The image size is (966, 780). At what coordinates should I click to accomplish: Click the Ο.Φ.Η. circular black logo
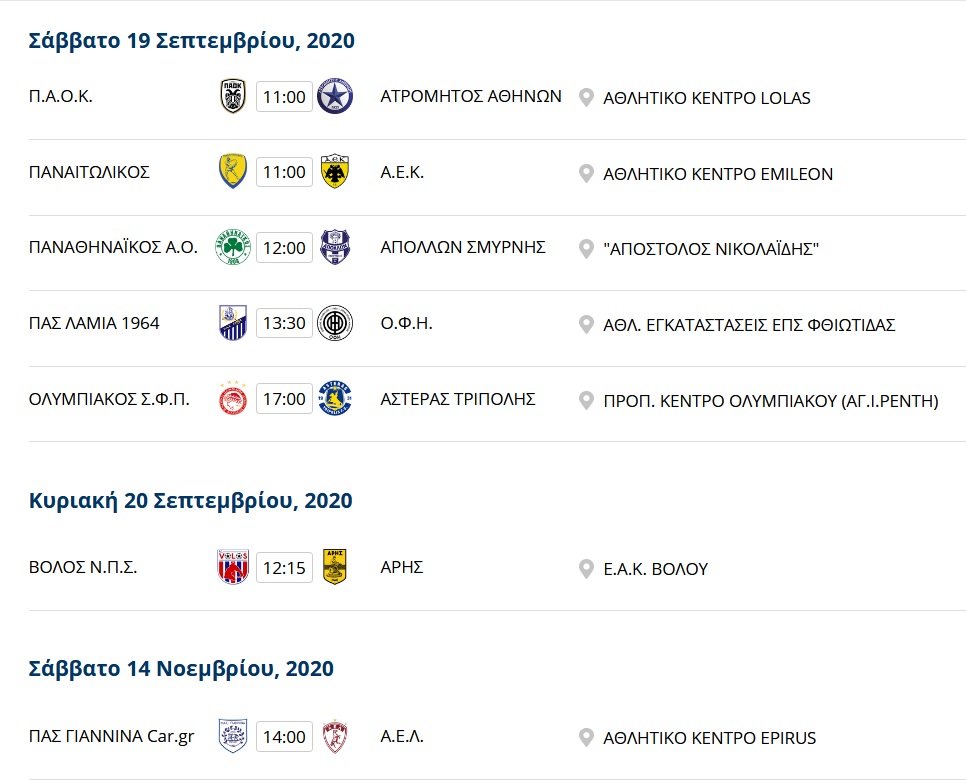(335, 323)
